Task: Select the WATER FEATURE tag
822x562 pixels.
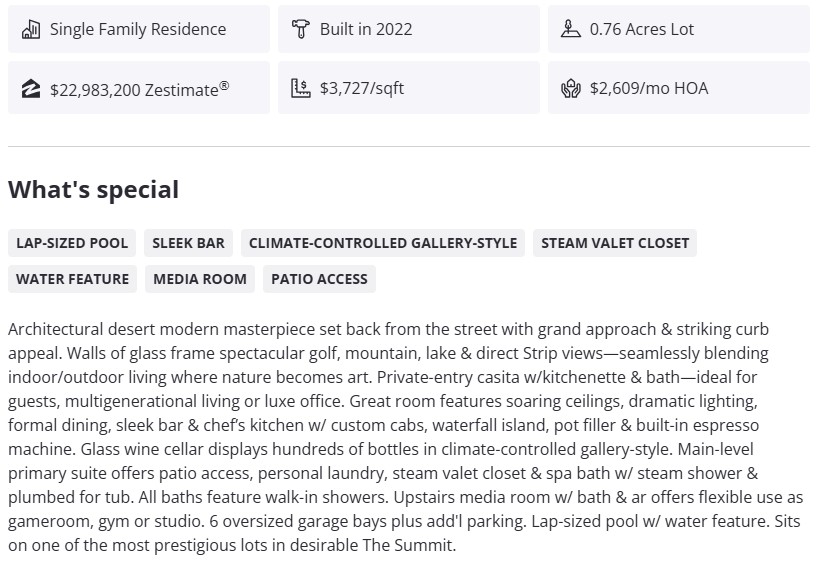Action: click(x=72, y=279)
